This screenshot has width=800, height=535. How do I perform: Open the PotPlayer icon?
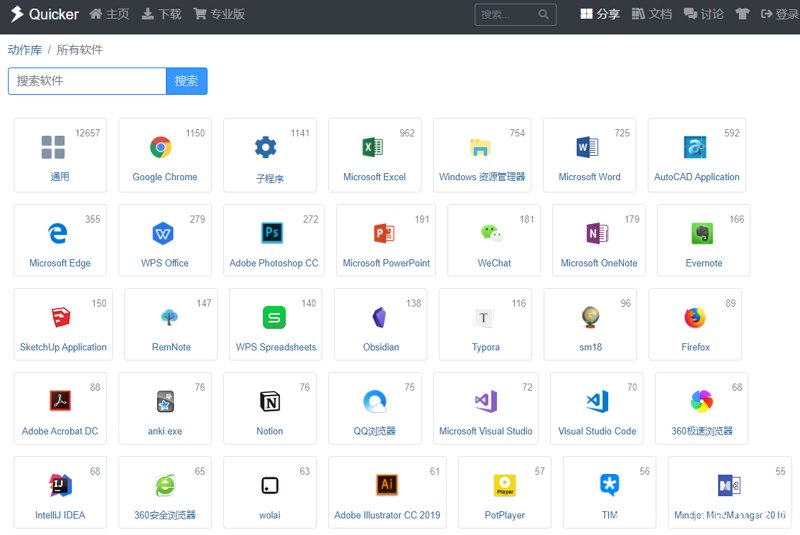(x=505, y=485)
